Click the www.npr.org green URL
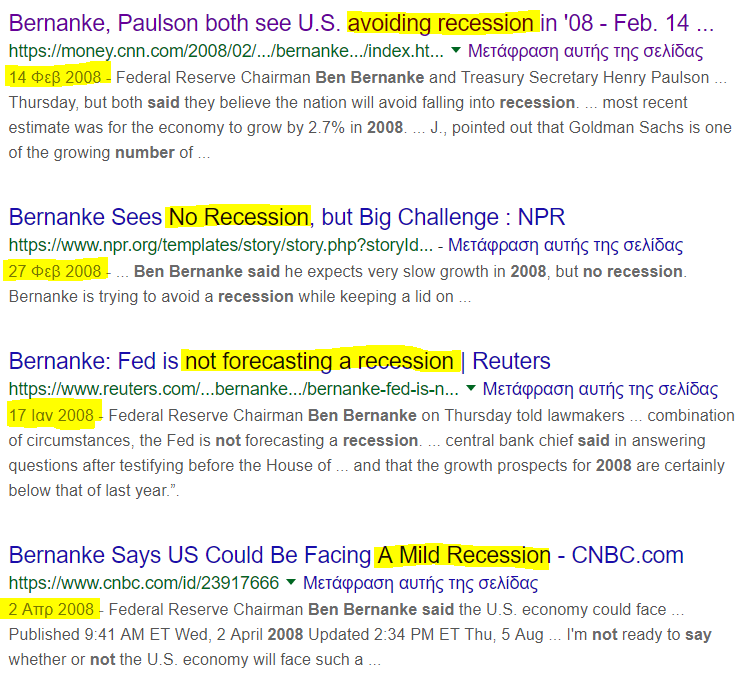 coord(220,245)
